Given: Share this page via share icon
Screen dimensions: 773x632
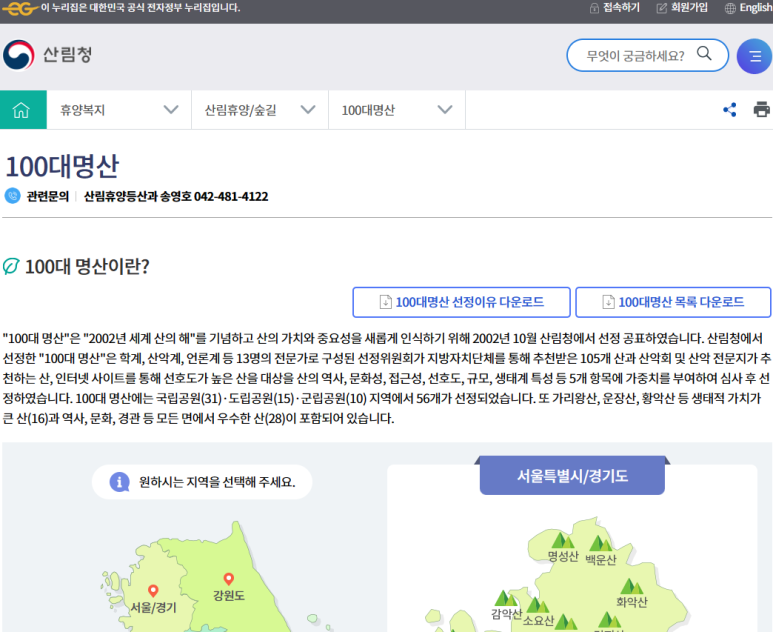Looking at the screenshot, I should click(x=730, y=109).
